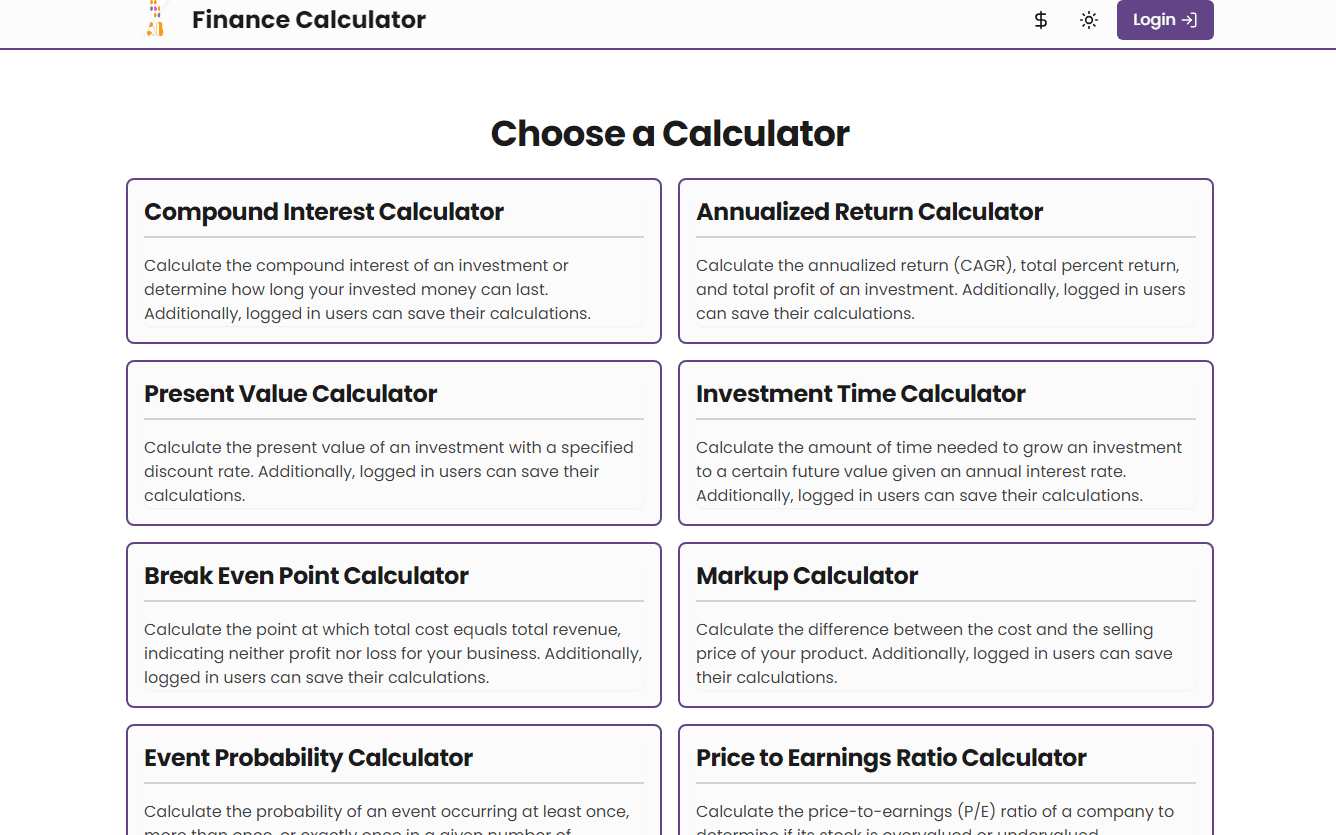The height and width of the screenshot is (835, 1336).
Task: Open the Compound Interest Calculator card
Action: coord(394,261)
